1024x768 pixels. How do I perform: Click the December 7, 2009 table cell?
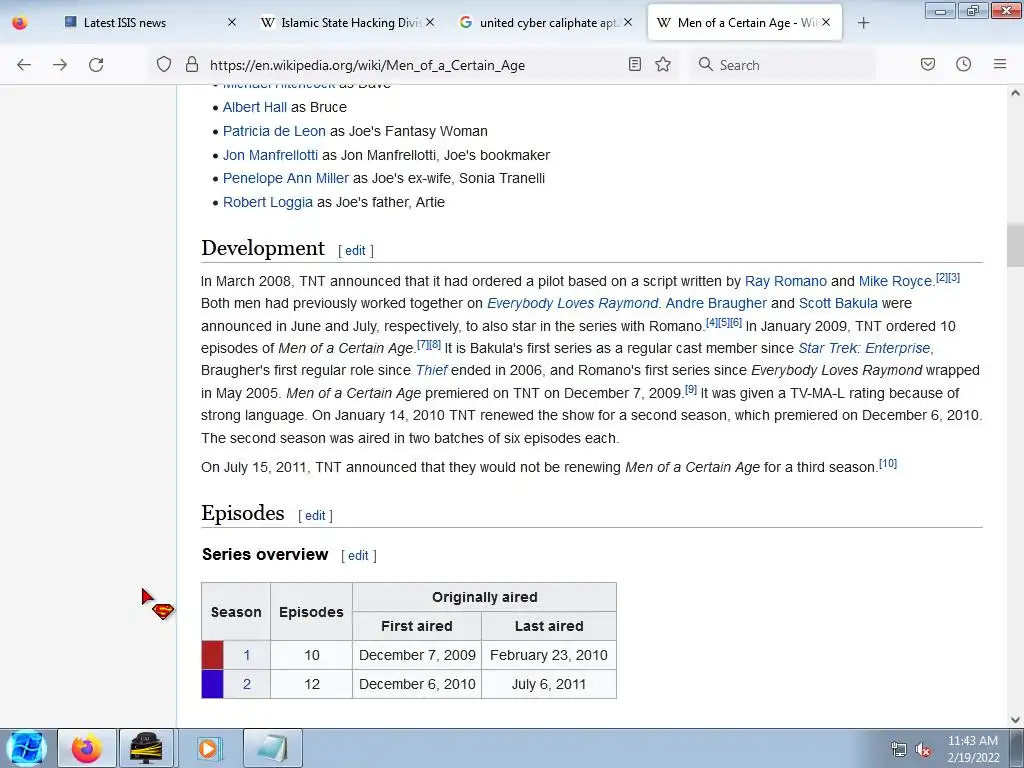(417, 655)
